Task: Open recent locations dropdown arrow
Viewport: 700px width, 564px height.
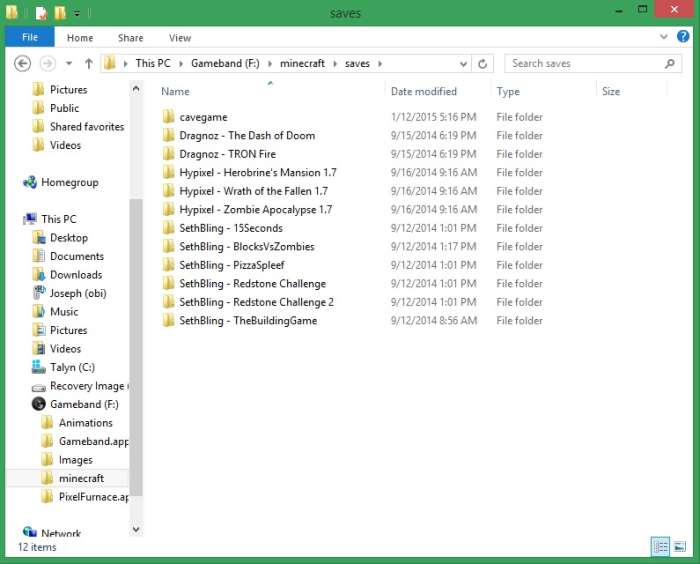Action: point(69,63)
